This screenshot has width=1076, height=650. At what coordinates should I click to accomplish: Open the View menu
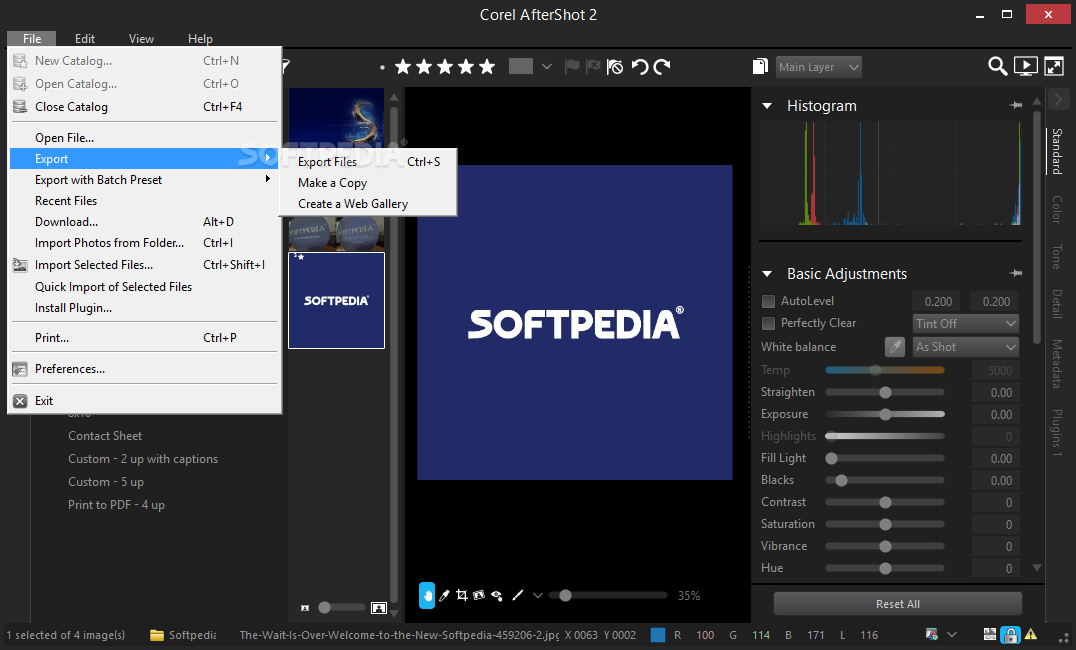click(x=141, y=39)
